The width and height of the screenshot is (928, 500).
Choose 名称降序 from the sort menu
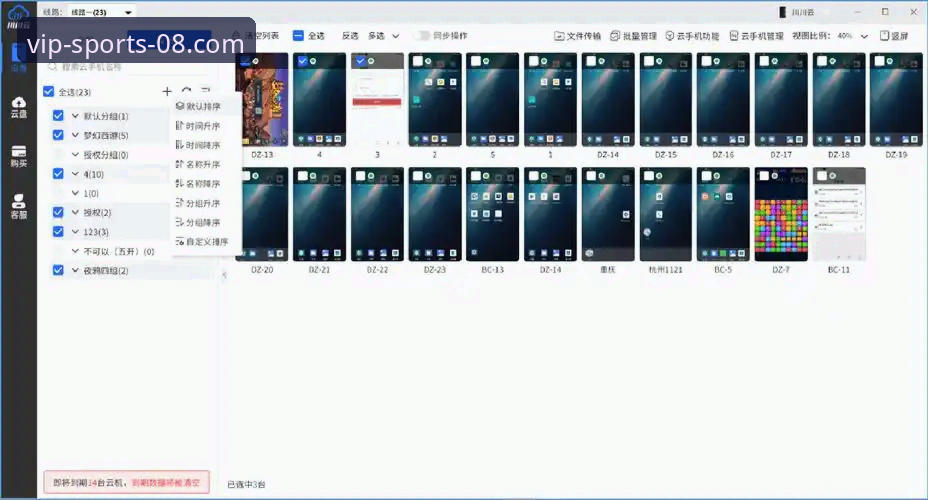(x=205, y=183)
